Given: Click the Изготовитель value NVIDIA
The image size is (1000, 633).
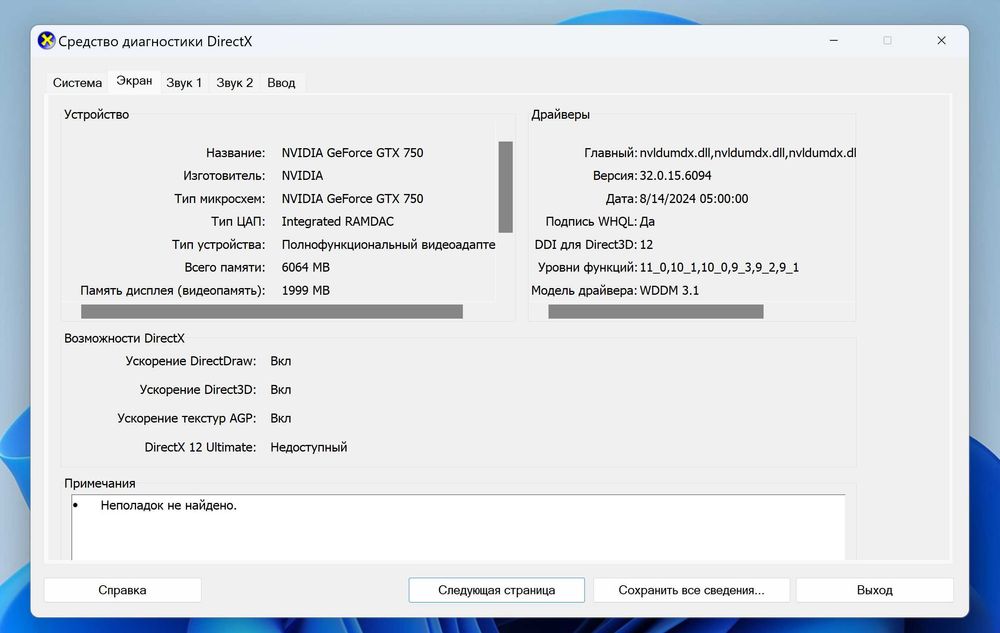Looking at the screenshot, I should (x=302, y=176).
